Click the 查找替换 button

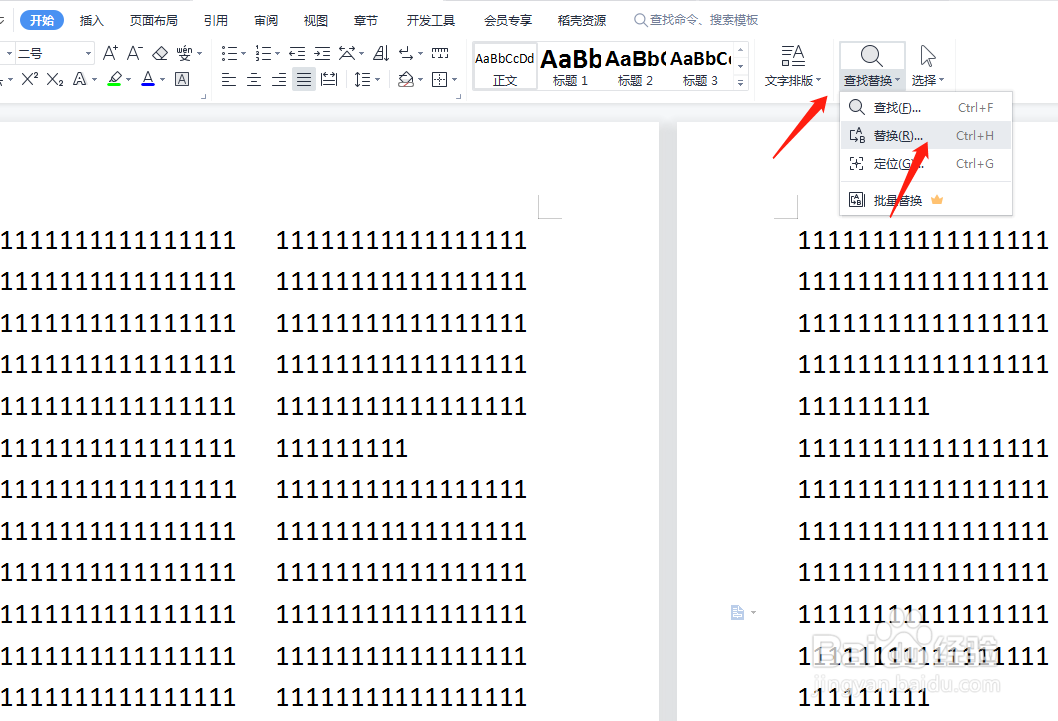tap(872, 66)
